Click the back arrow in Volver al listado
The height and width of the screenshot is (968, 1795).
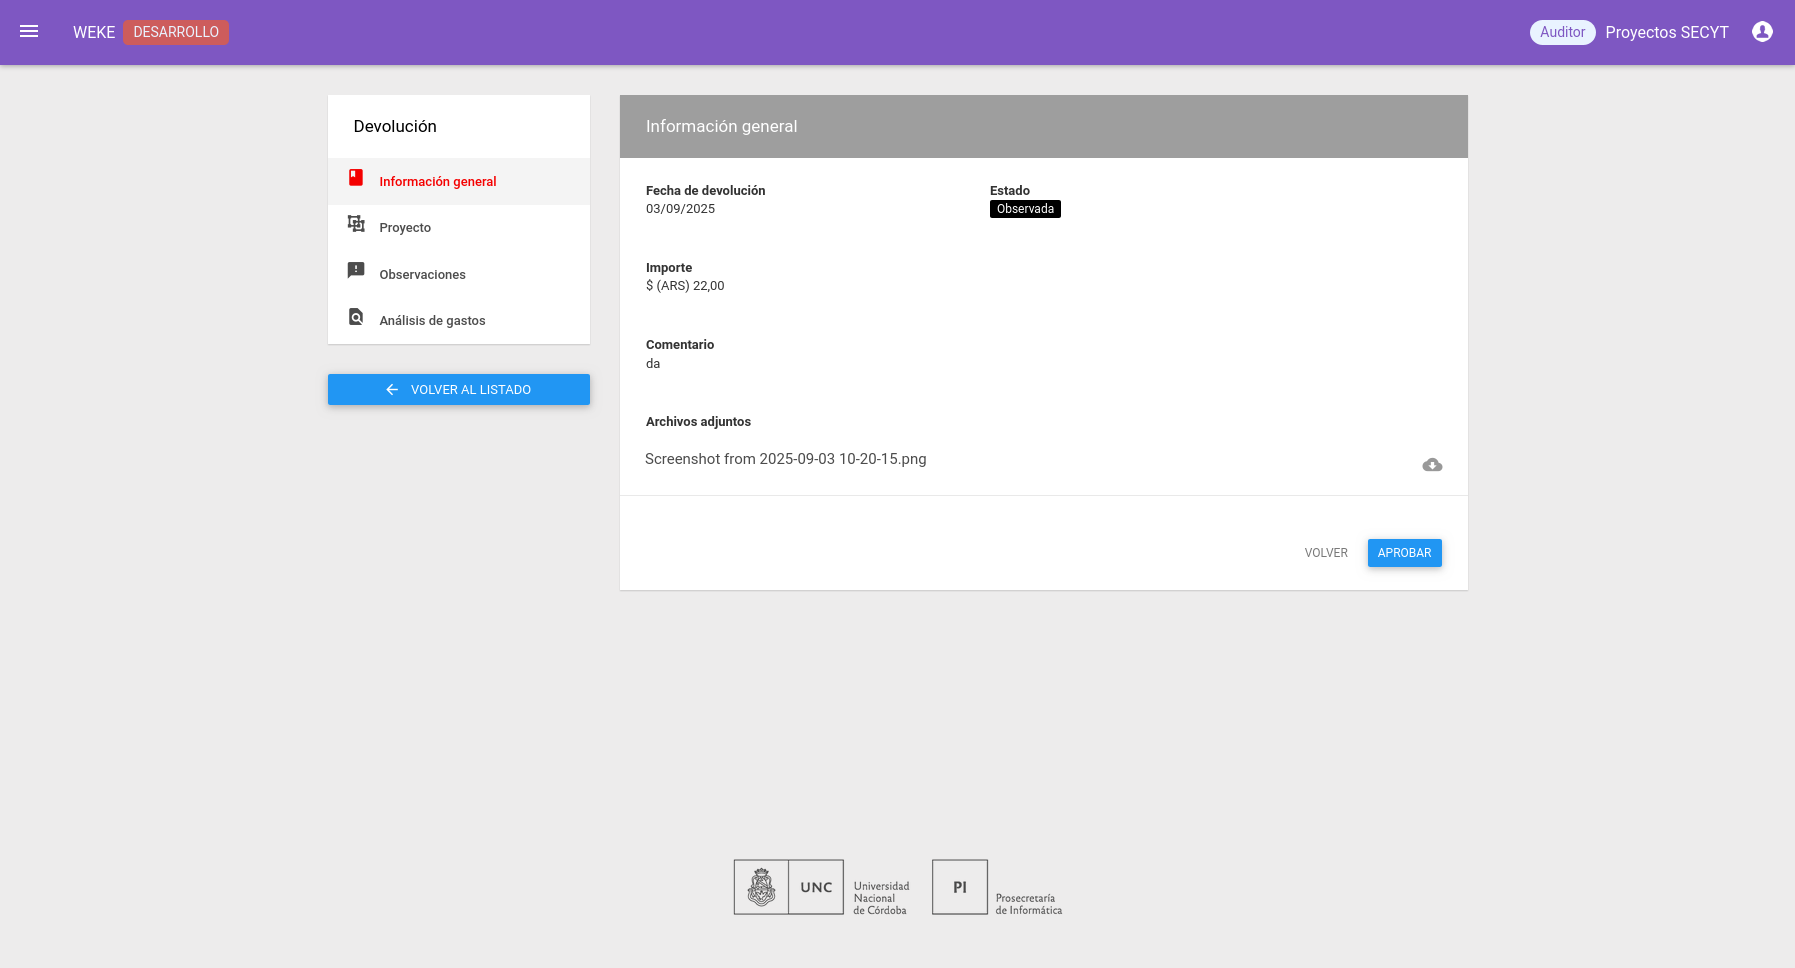(x=392, y=390)
